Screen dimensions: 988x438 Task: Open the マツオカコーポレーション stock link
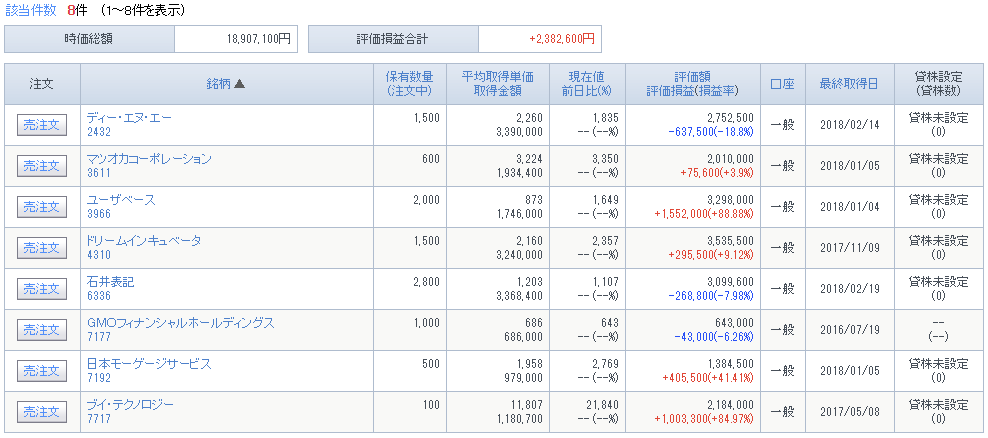(149, 159)
